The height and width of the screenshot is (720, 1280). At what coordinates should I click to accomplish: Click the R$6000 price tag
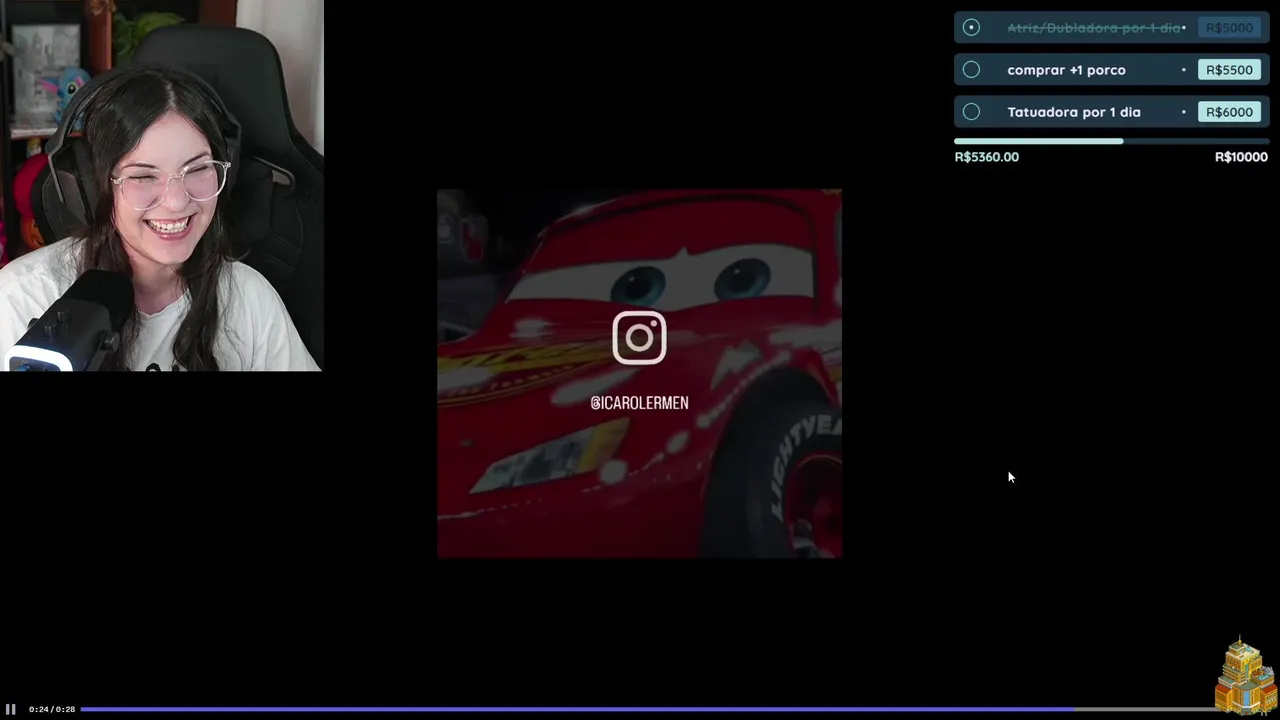(x=1229, y=112)
